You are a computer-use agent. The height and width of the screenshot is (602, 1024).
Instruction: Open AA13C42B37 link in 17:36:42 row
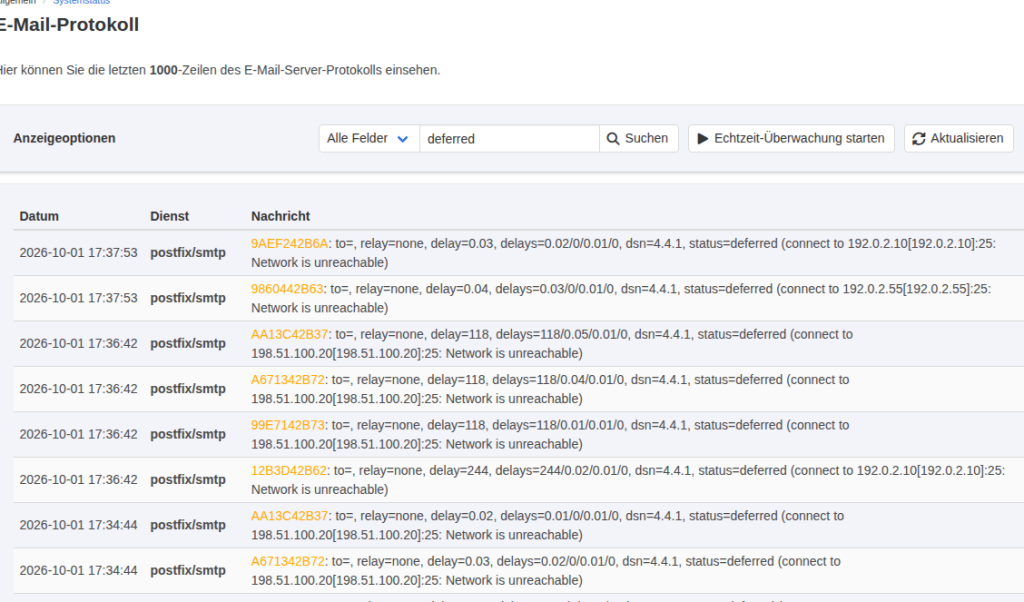(289, 334)
